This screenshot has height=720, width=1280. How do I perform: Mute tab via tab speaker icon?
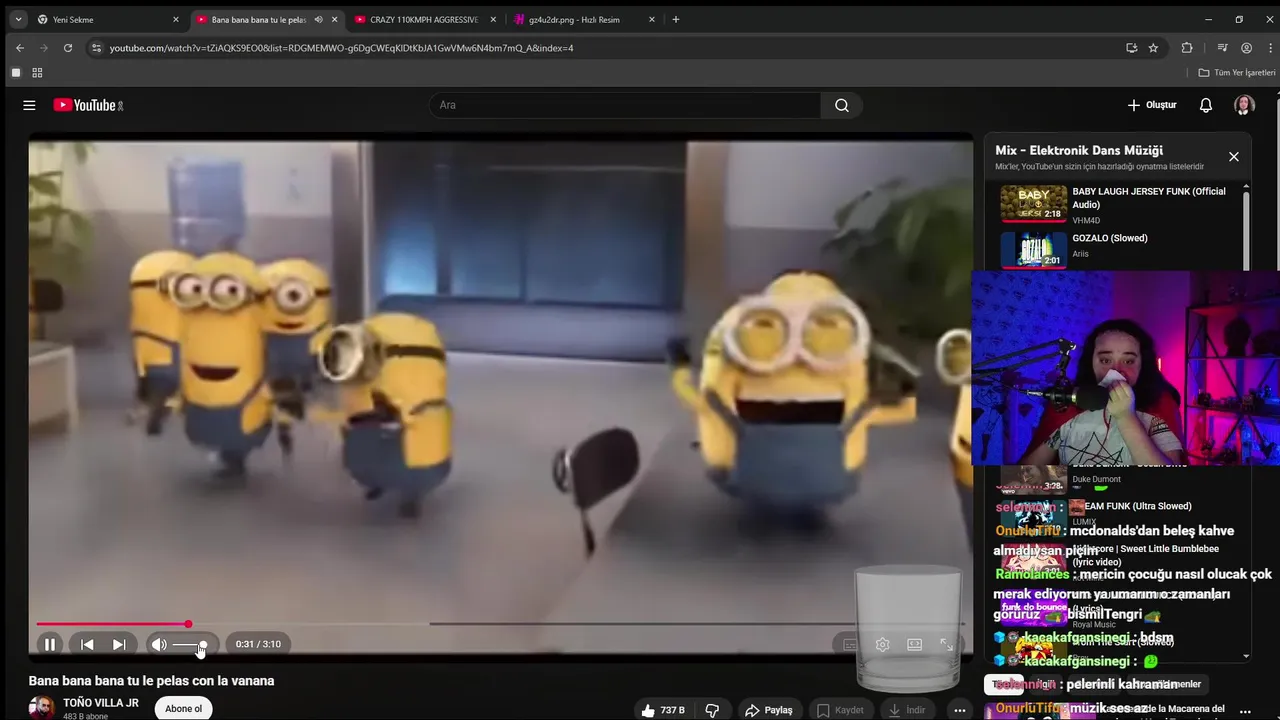pyautogui.click(x=318, y=19)
